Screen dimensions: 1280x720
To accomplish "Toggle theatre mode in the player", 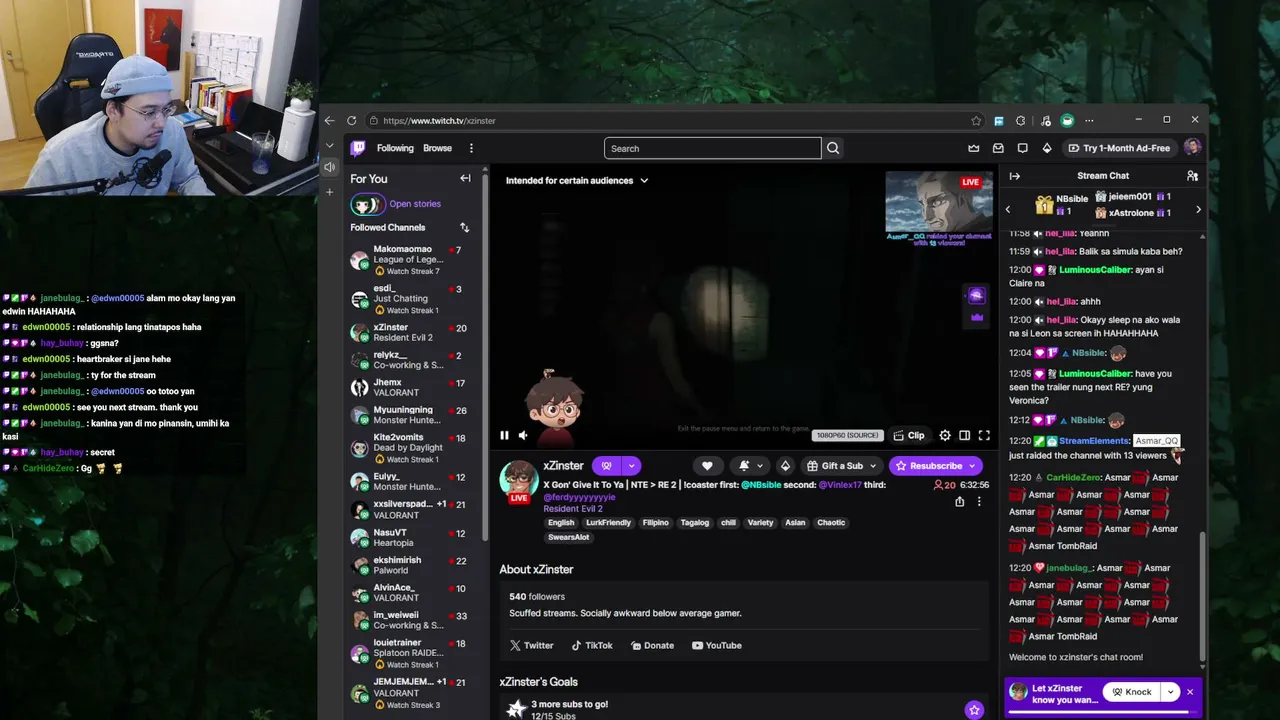I will [x=964, y=435].
